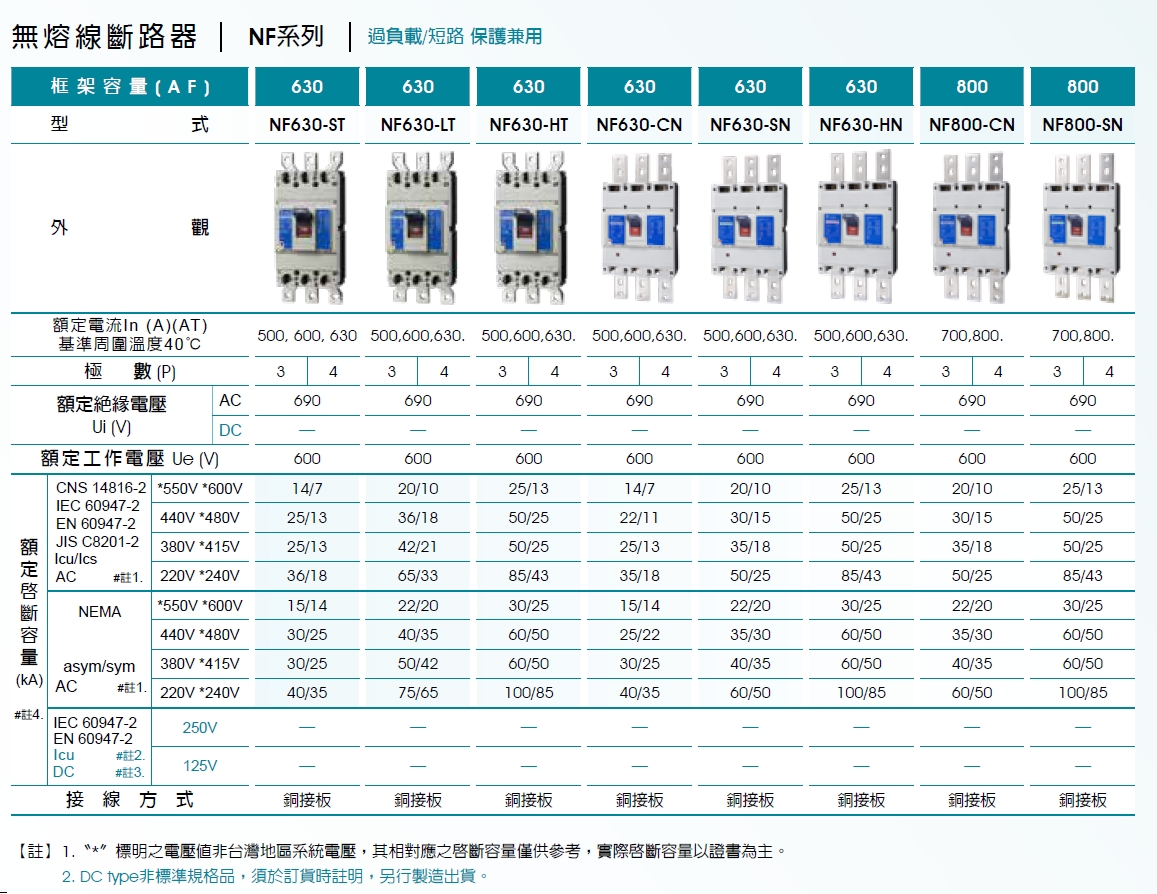Click the 過負載/短路 保護兼用 subtitle
This screenshot has height=894, width=1157.
(455, 36)
